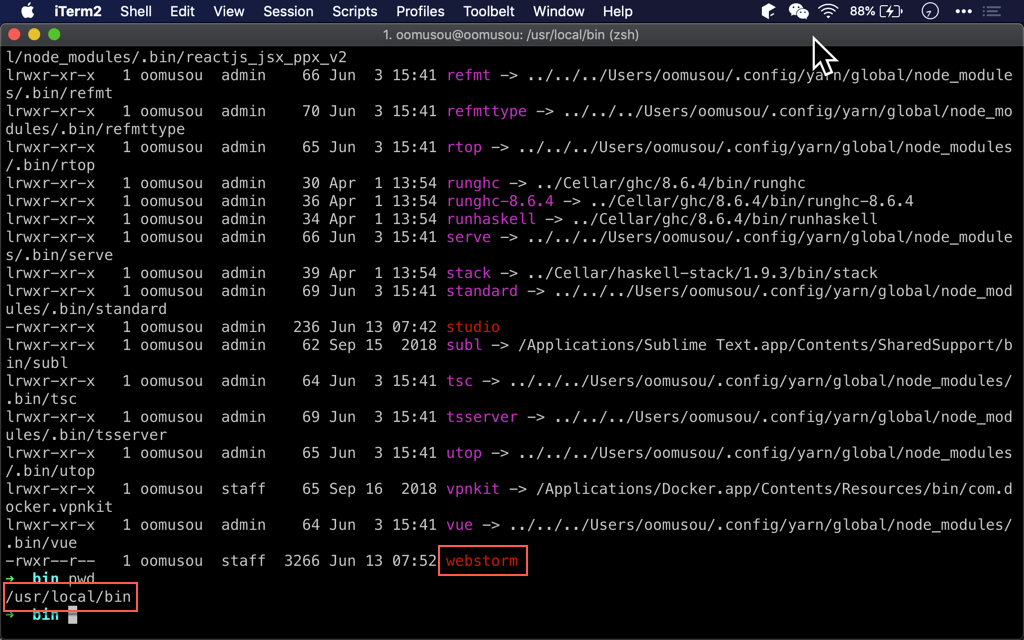Screen dimensions: 1024x640
Task: Open the Session menu
Action: point(288,11)
